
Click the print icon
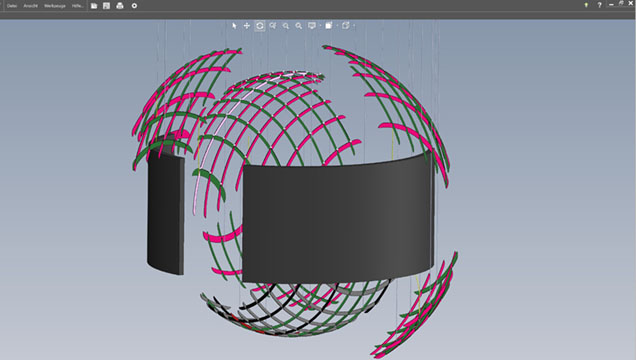click(x=120, y=6)
